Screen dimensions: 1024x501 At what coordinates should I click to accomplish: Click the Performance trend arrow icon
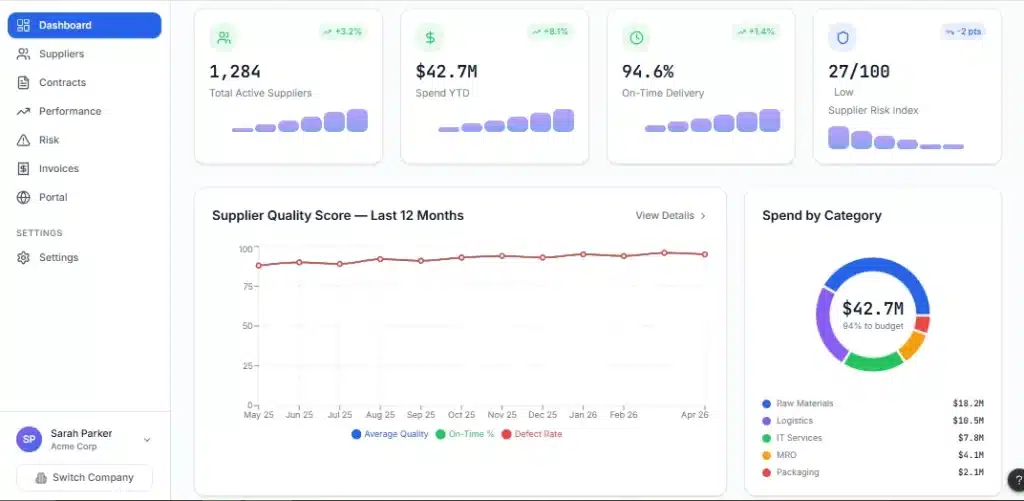(24, 112)
